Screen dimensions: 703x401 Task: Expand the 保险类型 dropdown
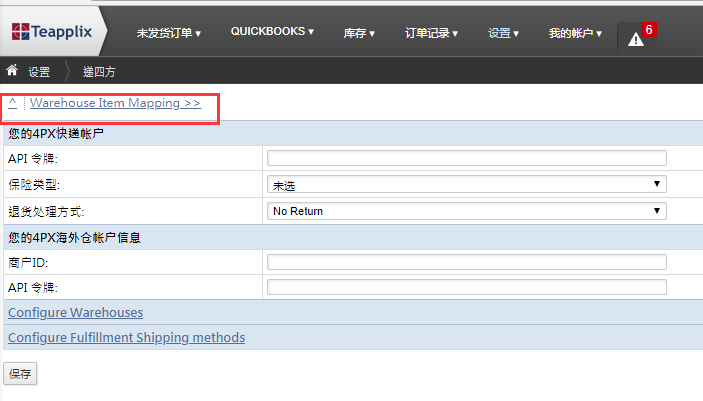pos(467,184)
